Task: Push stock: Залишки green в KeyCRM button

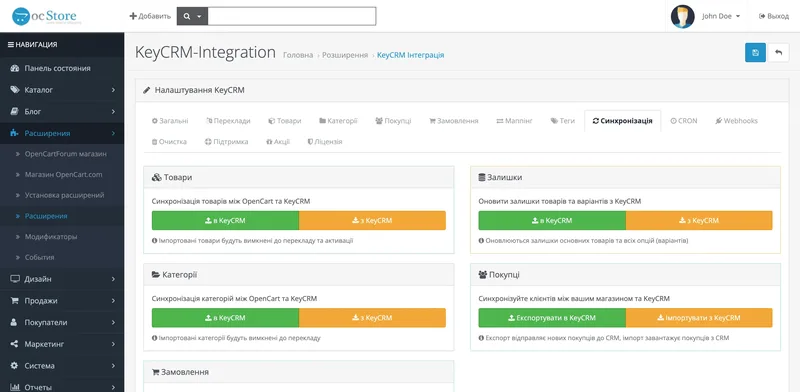Action: pos(552,220)
